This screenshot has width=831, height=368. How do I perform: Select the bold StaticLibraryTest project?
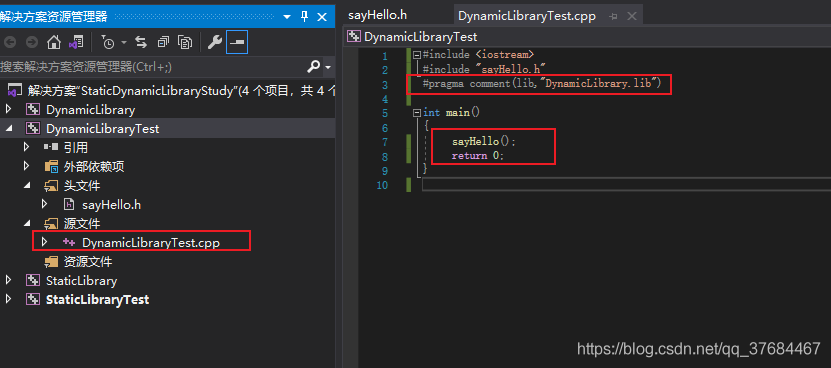coord(98,300)
